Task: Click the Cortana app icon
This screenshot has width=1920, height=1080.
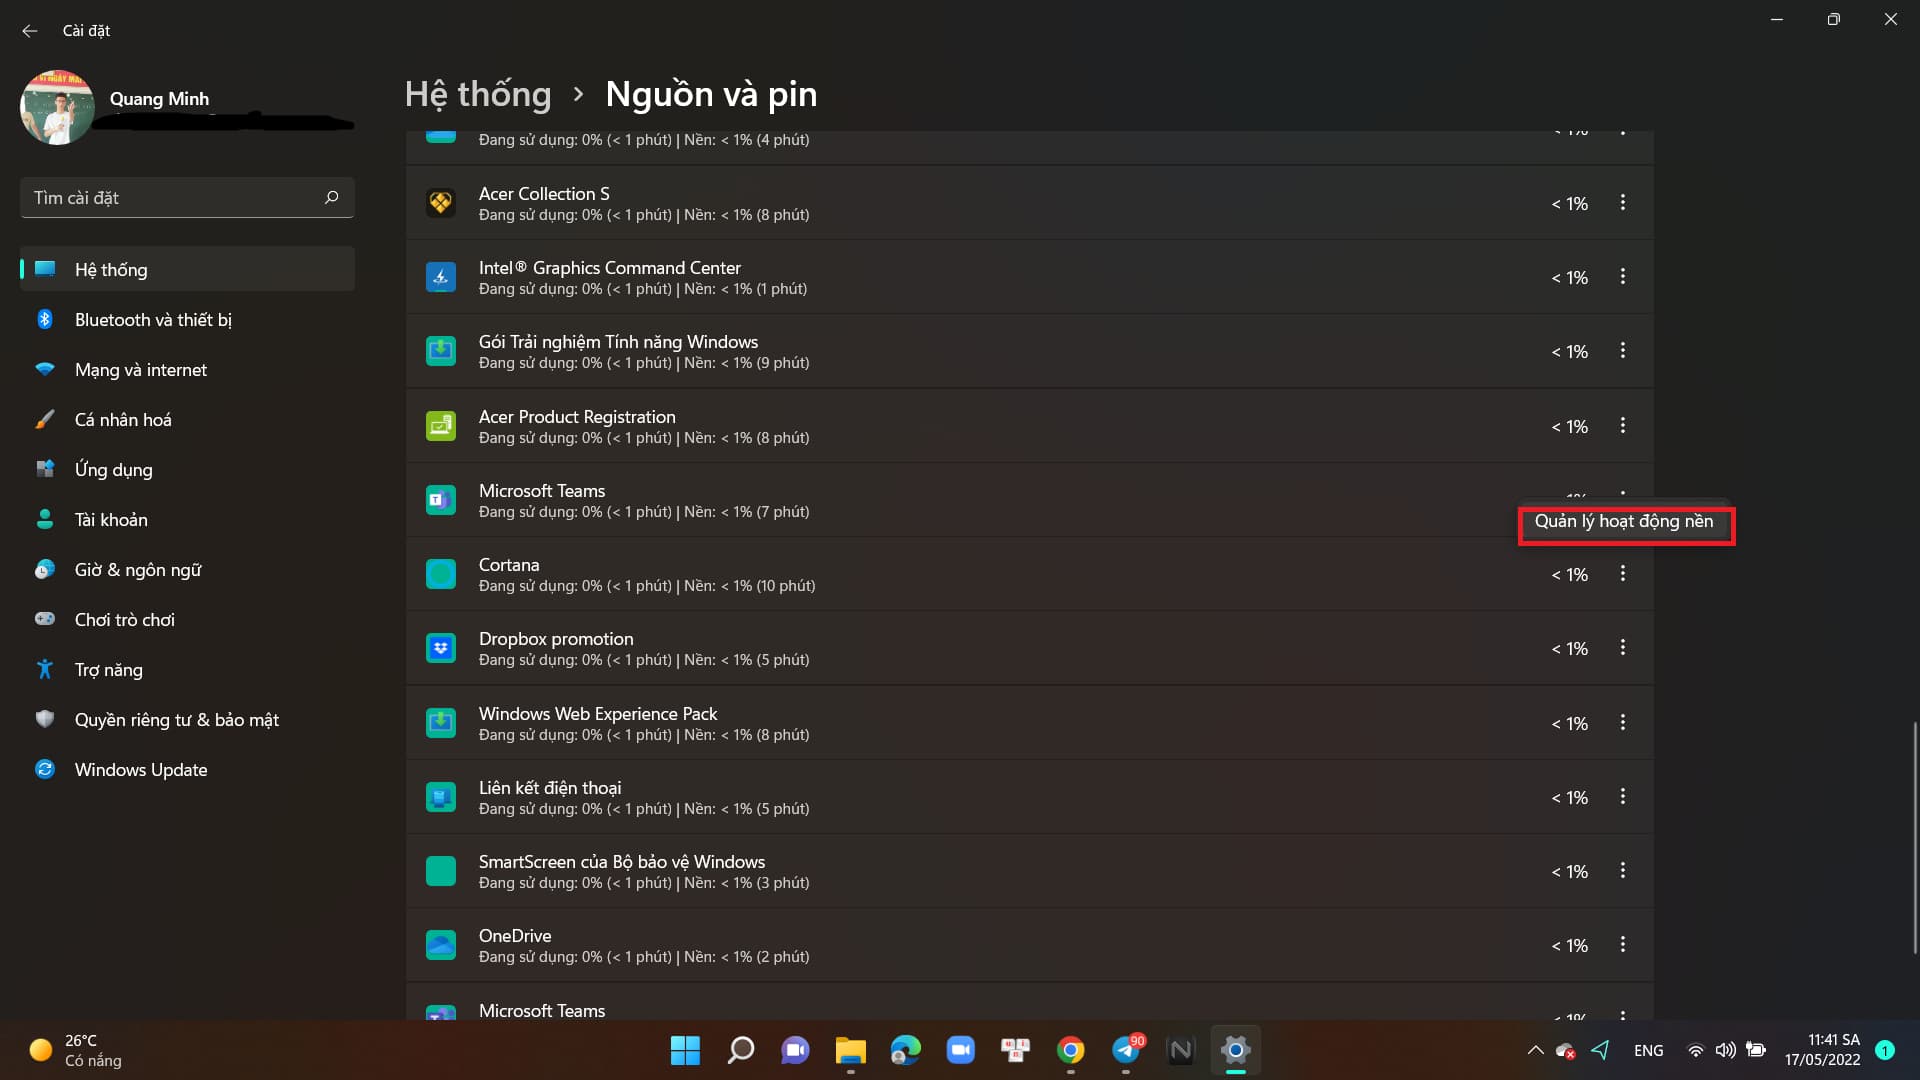Action: pyautogui.click(x=441, y=574)
